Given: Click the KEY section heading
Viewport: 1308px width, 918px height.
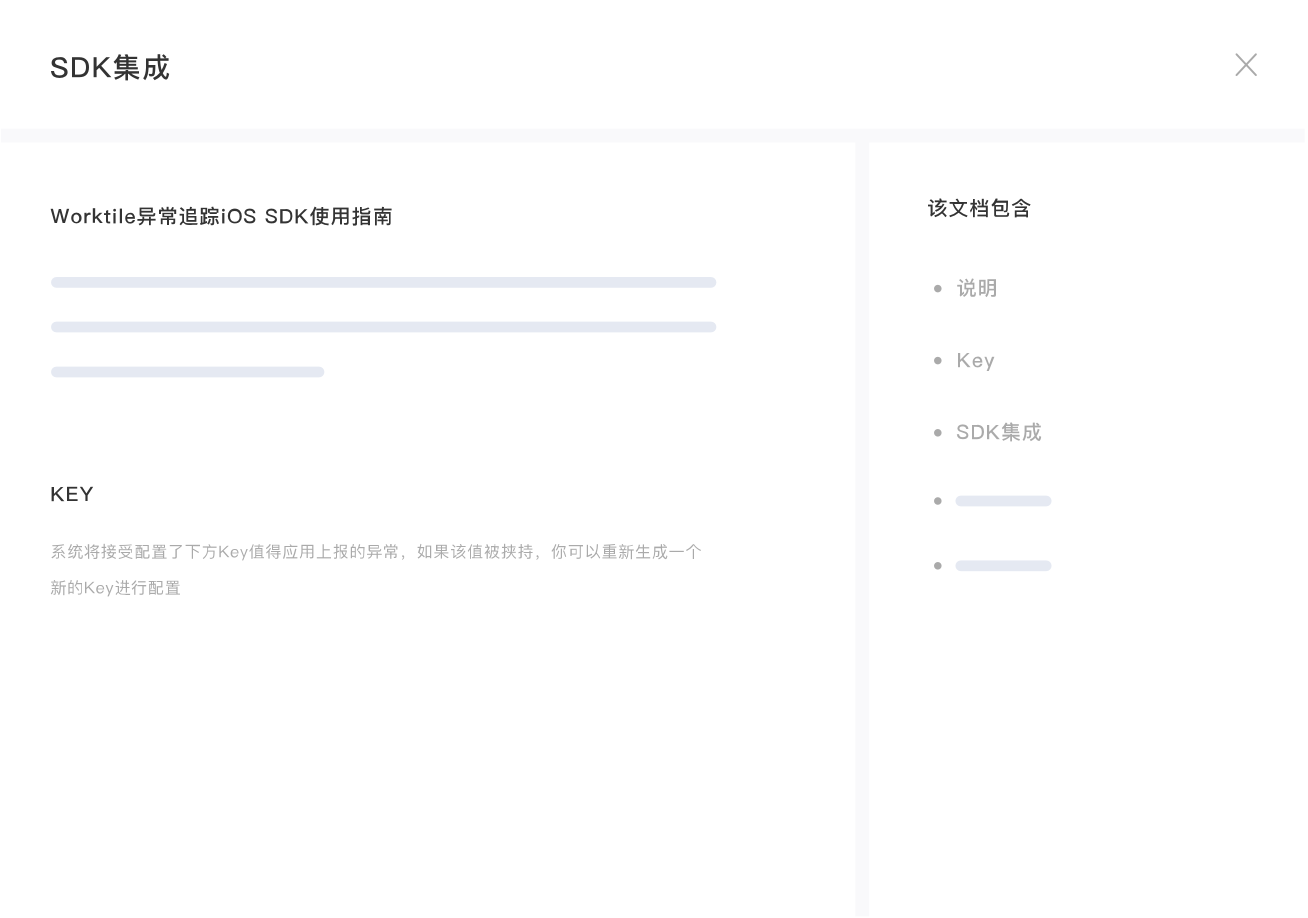Looking at the screenshot, I should [72, 494].
